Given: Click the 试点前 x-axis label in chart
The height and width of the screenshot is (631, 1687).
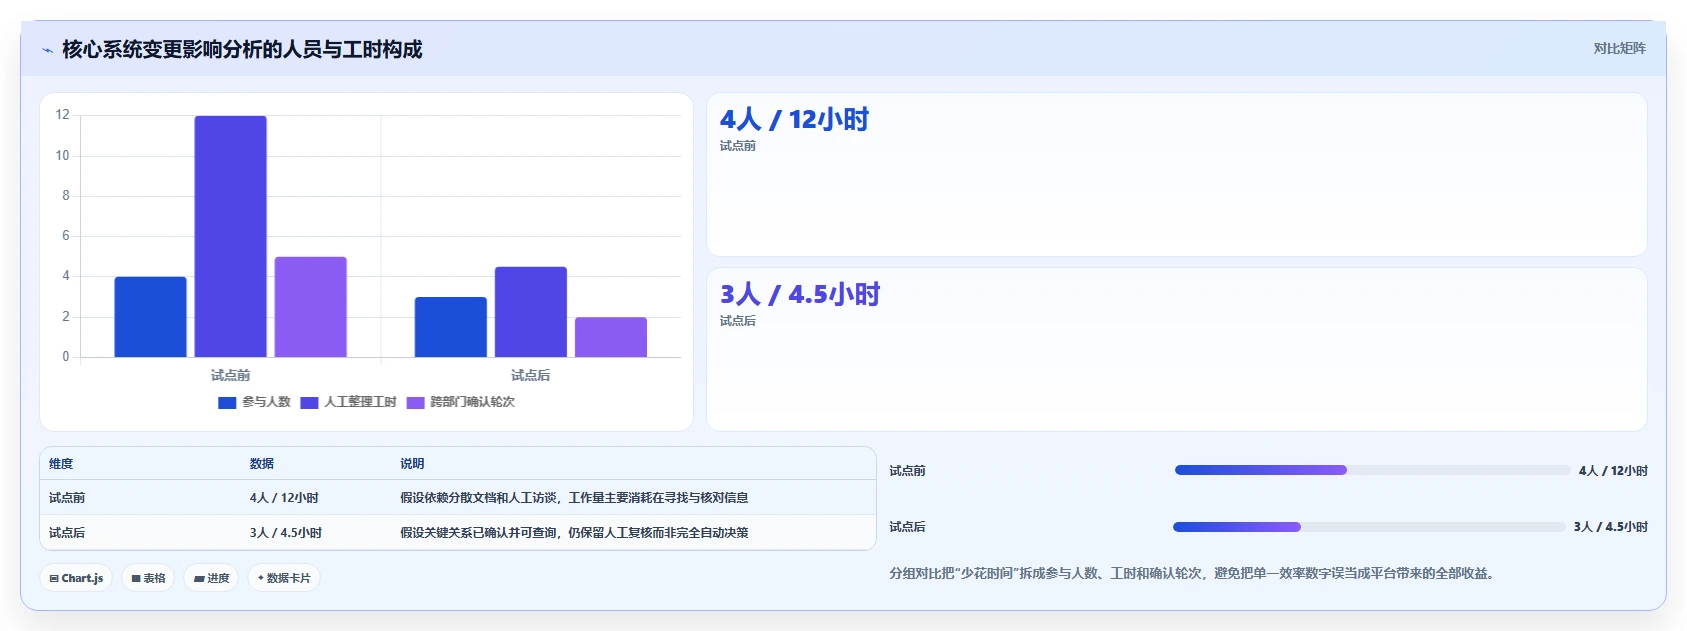Looking at the screenshot, I should 230,375.
